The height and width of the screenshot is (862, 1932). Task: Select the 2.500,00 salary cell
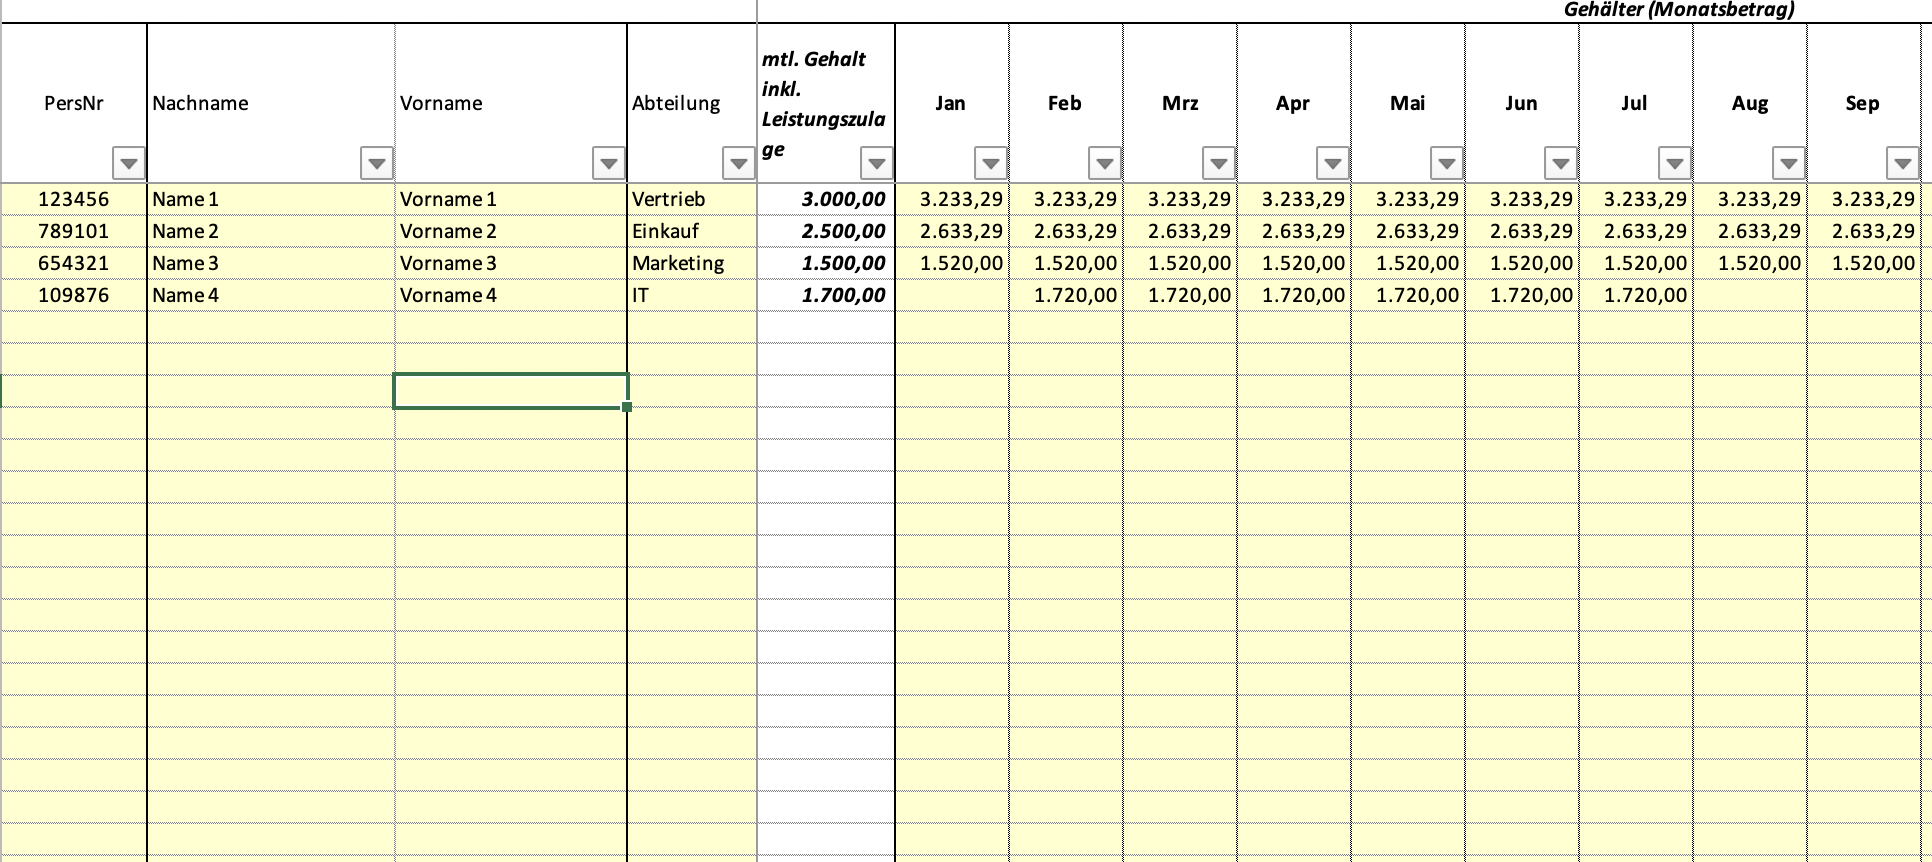coord(826,231)
